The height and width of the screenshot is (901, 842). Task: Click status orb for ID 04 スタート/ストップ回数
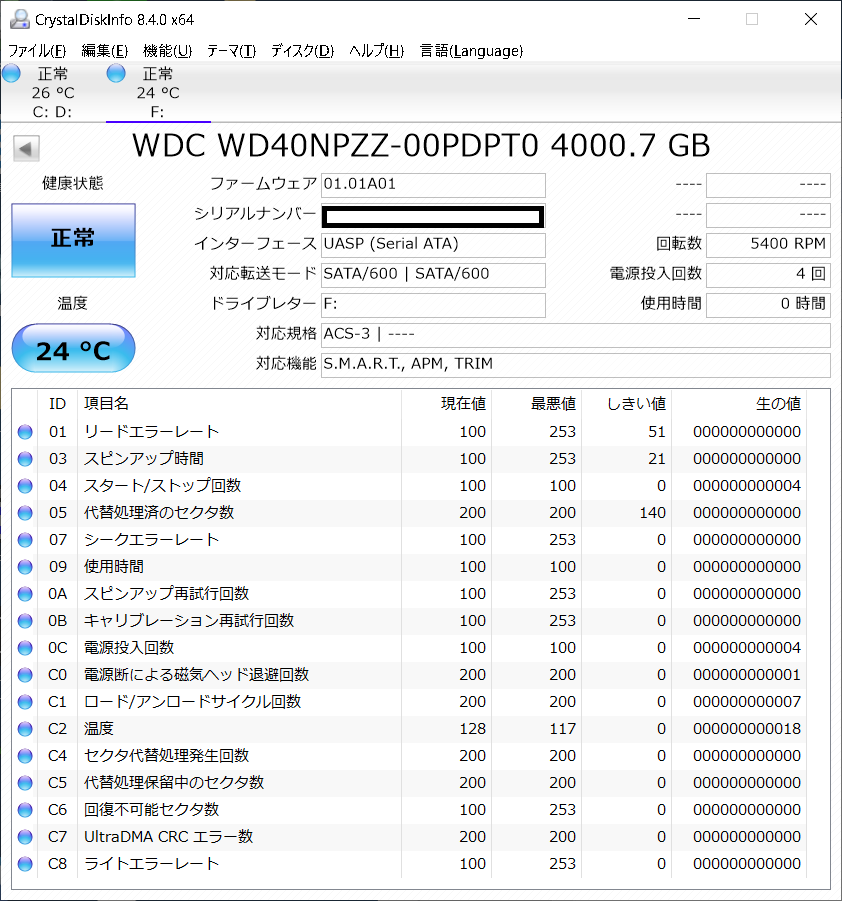point(25,486)
